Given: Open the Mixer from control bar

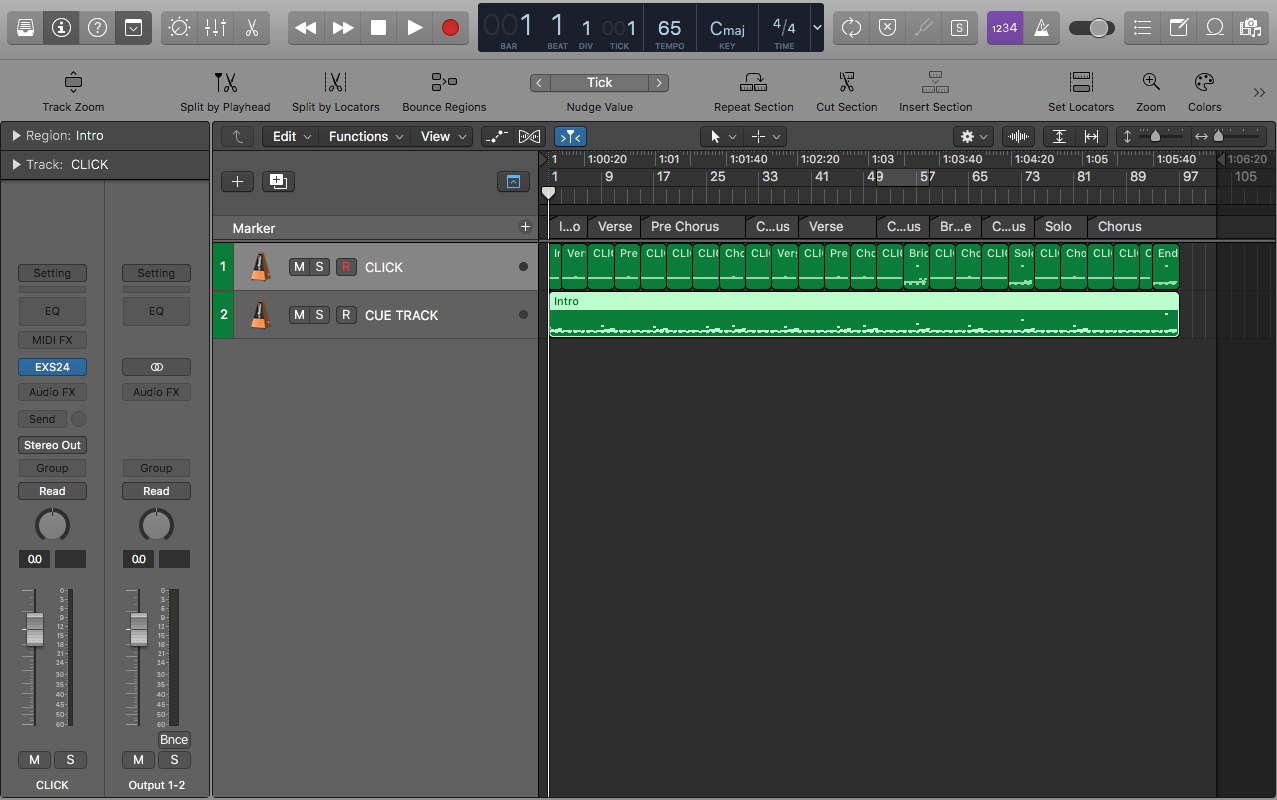Looking at the screenshot, I should (x=215, y=28).
